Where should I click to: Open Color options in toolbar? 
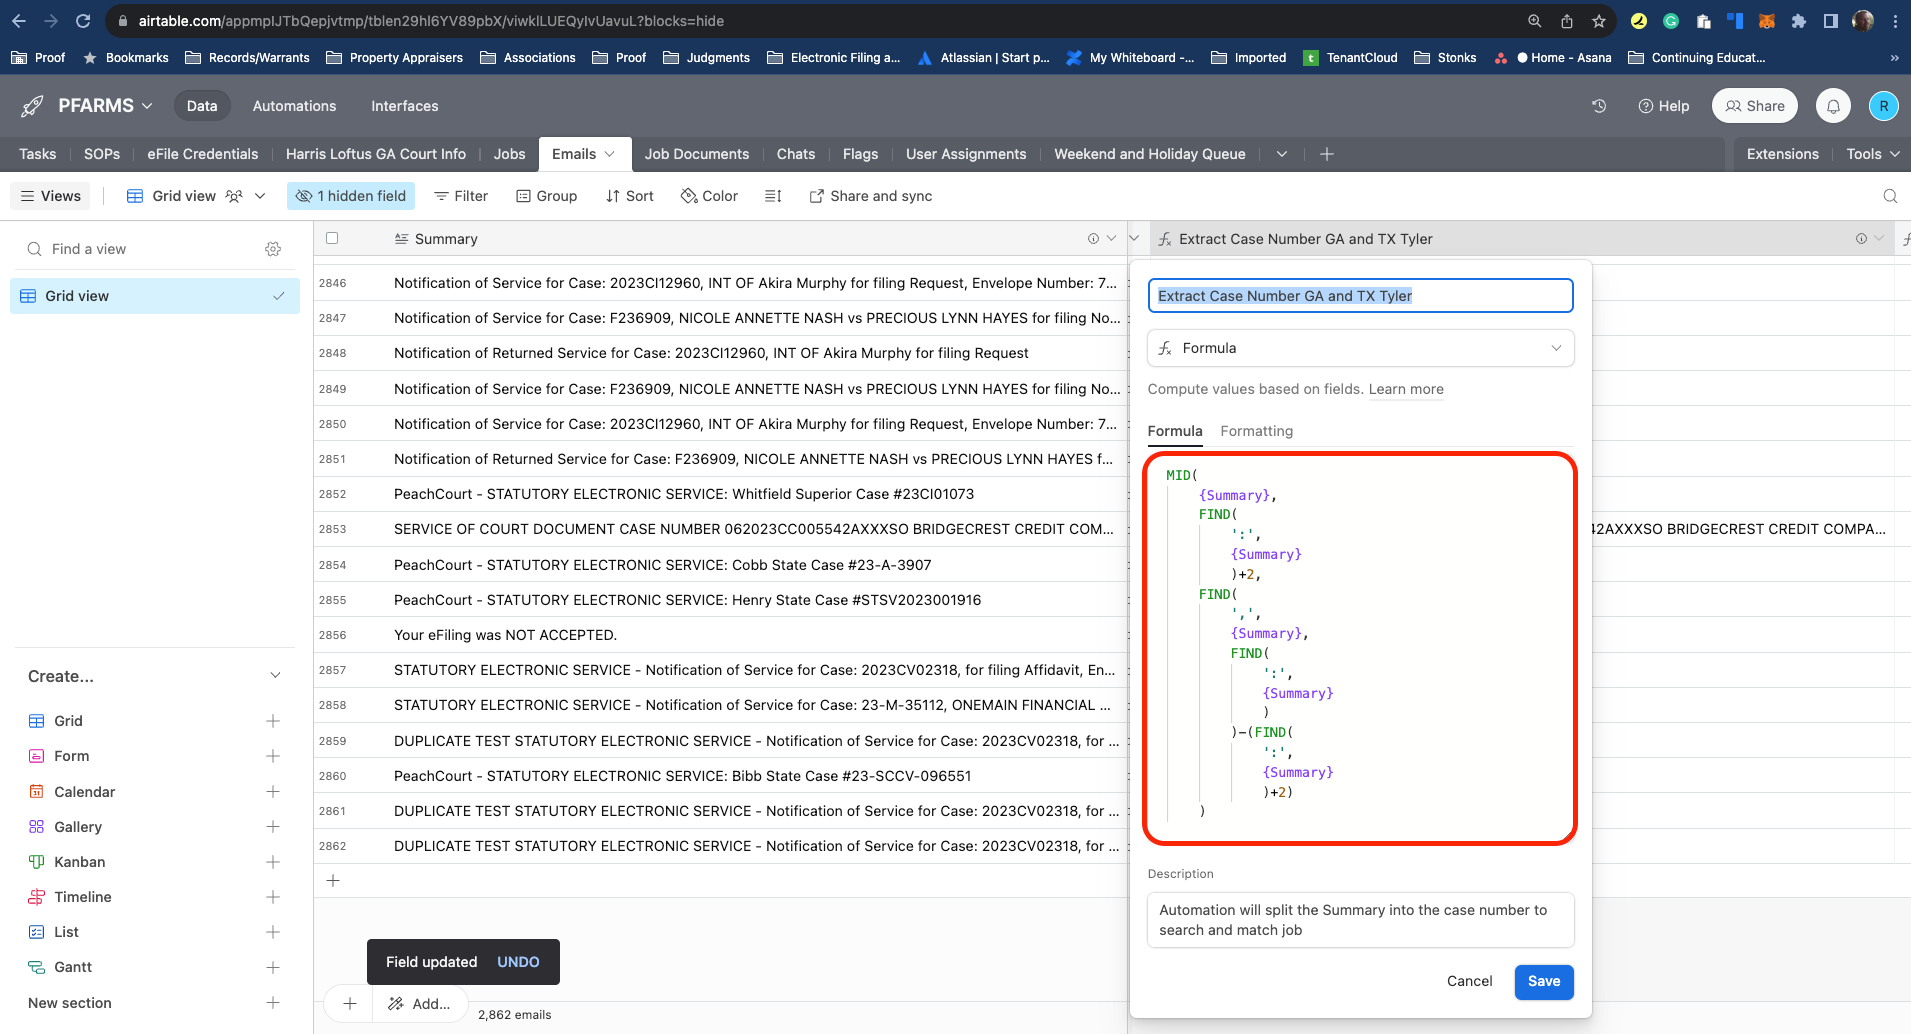pyautogui.click(x=709, y=196)
